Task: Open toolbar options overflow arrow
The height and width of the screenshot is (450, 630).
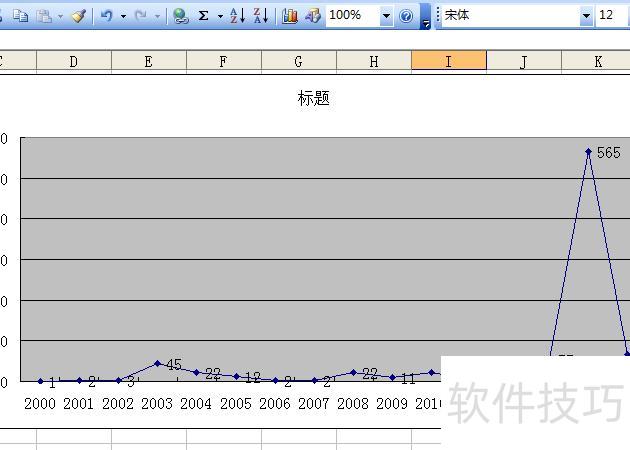Action: click(425, 16)
